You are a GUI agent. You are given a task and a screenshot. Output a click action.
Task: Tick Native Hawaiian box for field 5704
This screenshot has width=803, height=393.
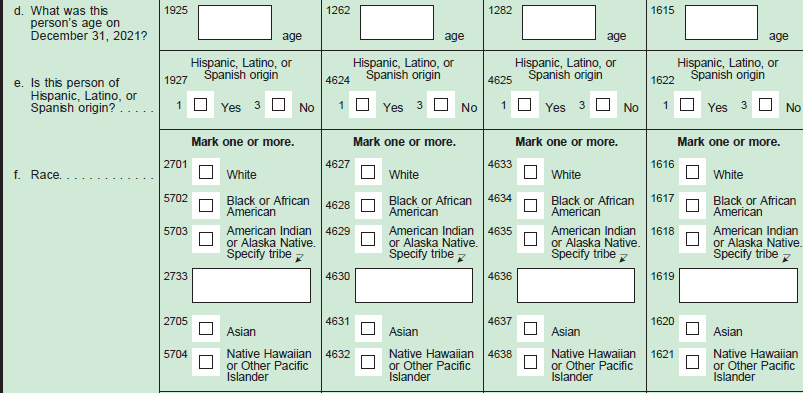click(206, 362)
